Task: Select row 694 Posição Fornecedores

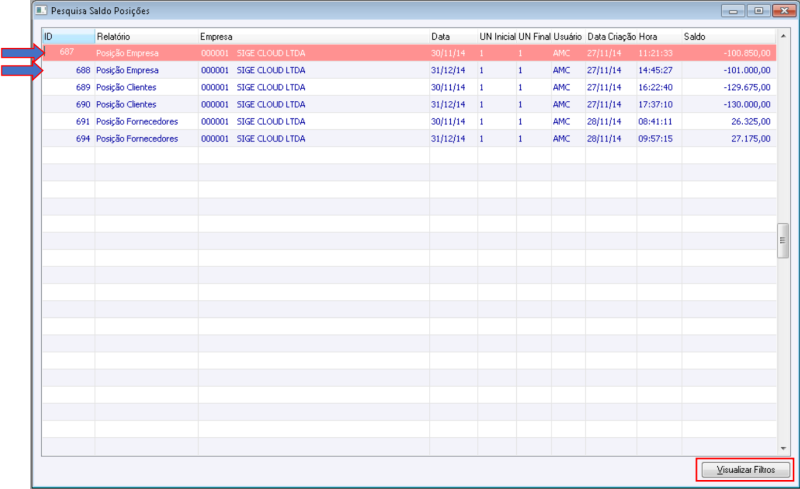Action: 409,138
